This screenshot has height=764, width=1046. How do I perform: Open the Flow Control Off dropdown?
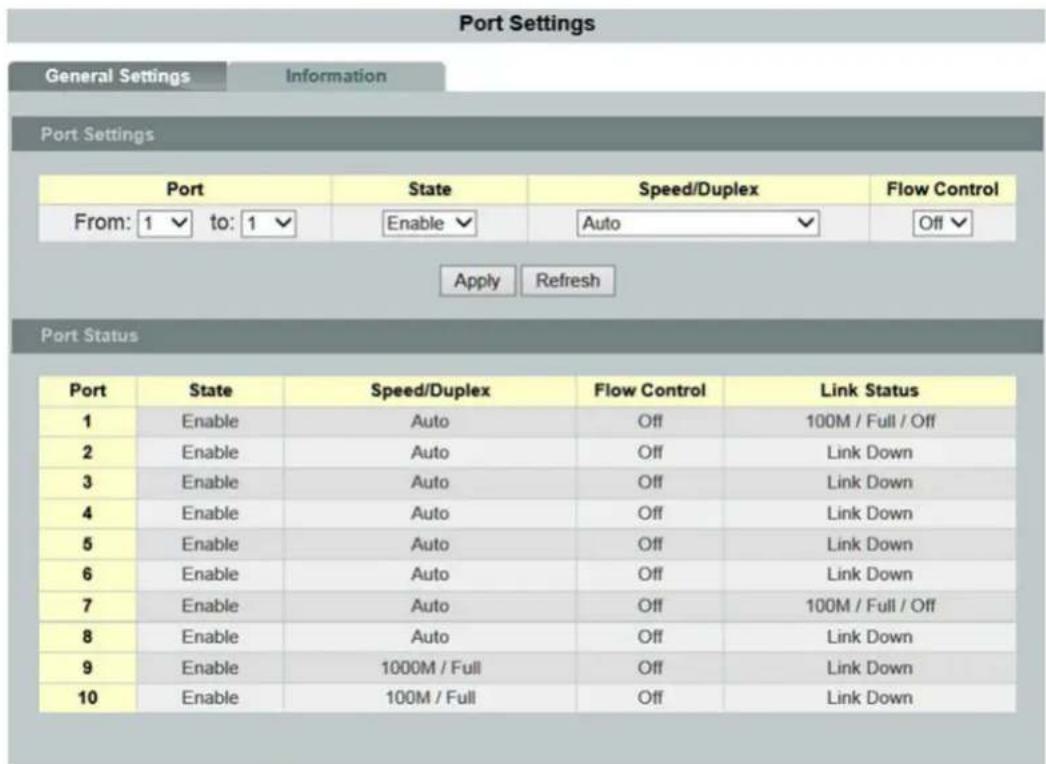(942, 223)
